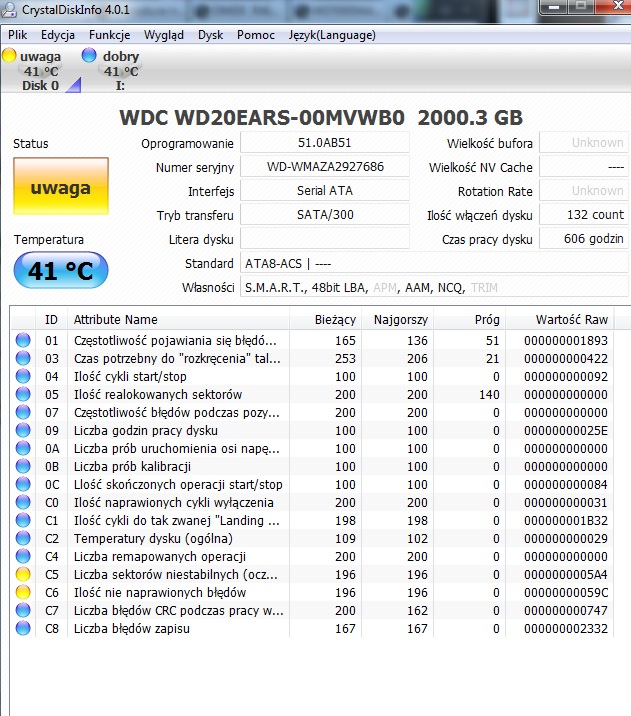The height and width of the screenshot is (716, 631).
Task: Click the Standard field ATA8-ACS
Action: coord(434,263)
